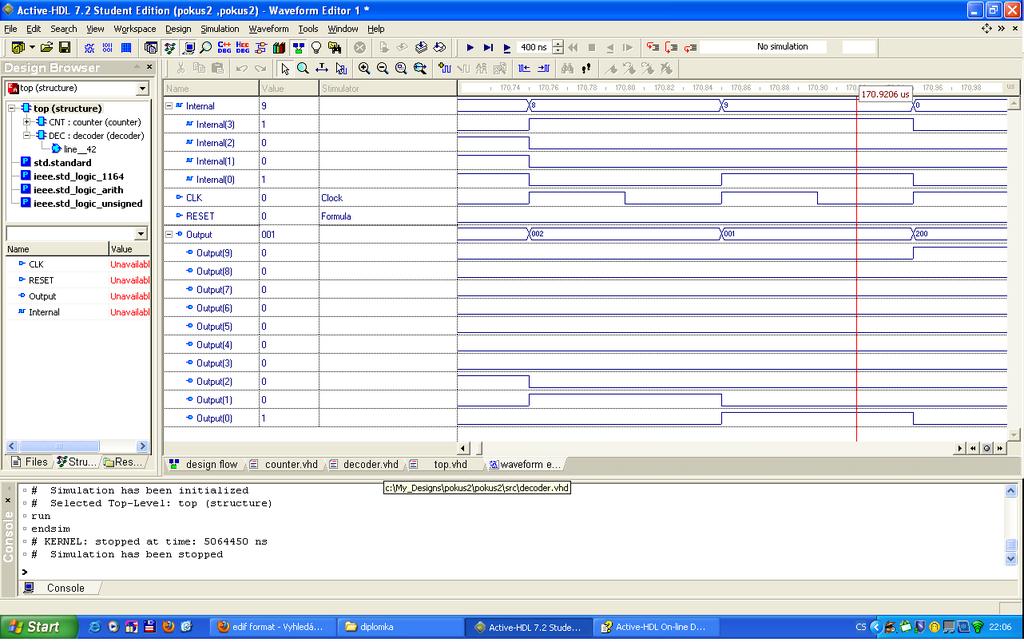1024x642 pixels.
Task: Click the blue grid block toolbar icon
Action: (x=126, y=47)
